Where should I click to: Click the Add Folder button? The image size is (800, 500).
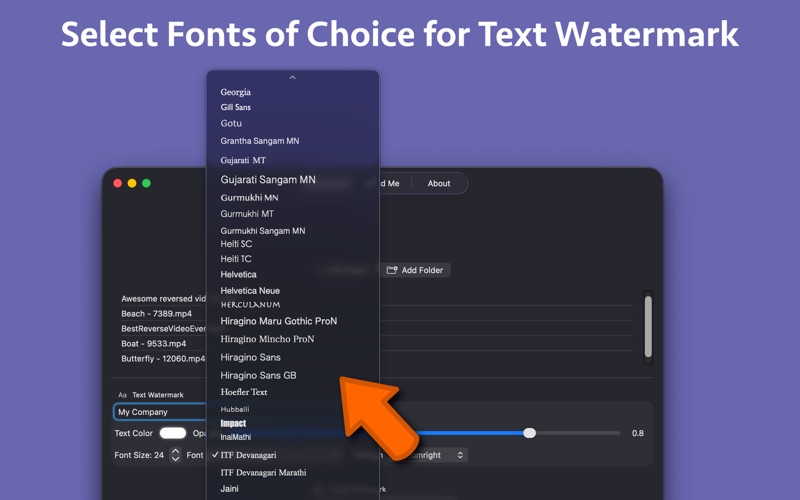pyautogui.click(x=415, y=270)
